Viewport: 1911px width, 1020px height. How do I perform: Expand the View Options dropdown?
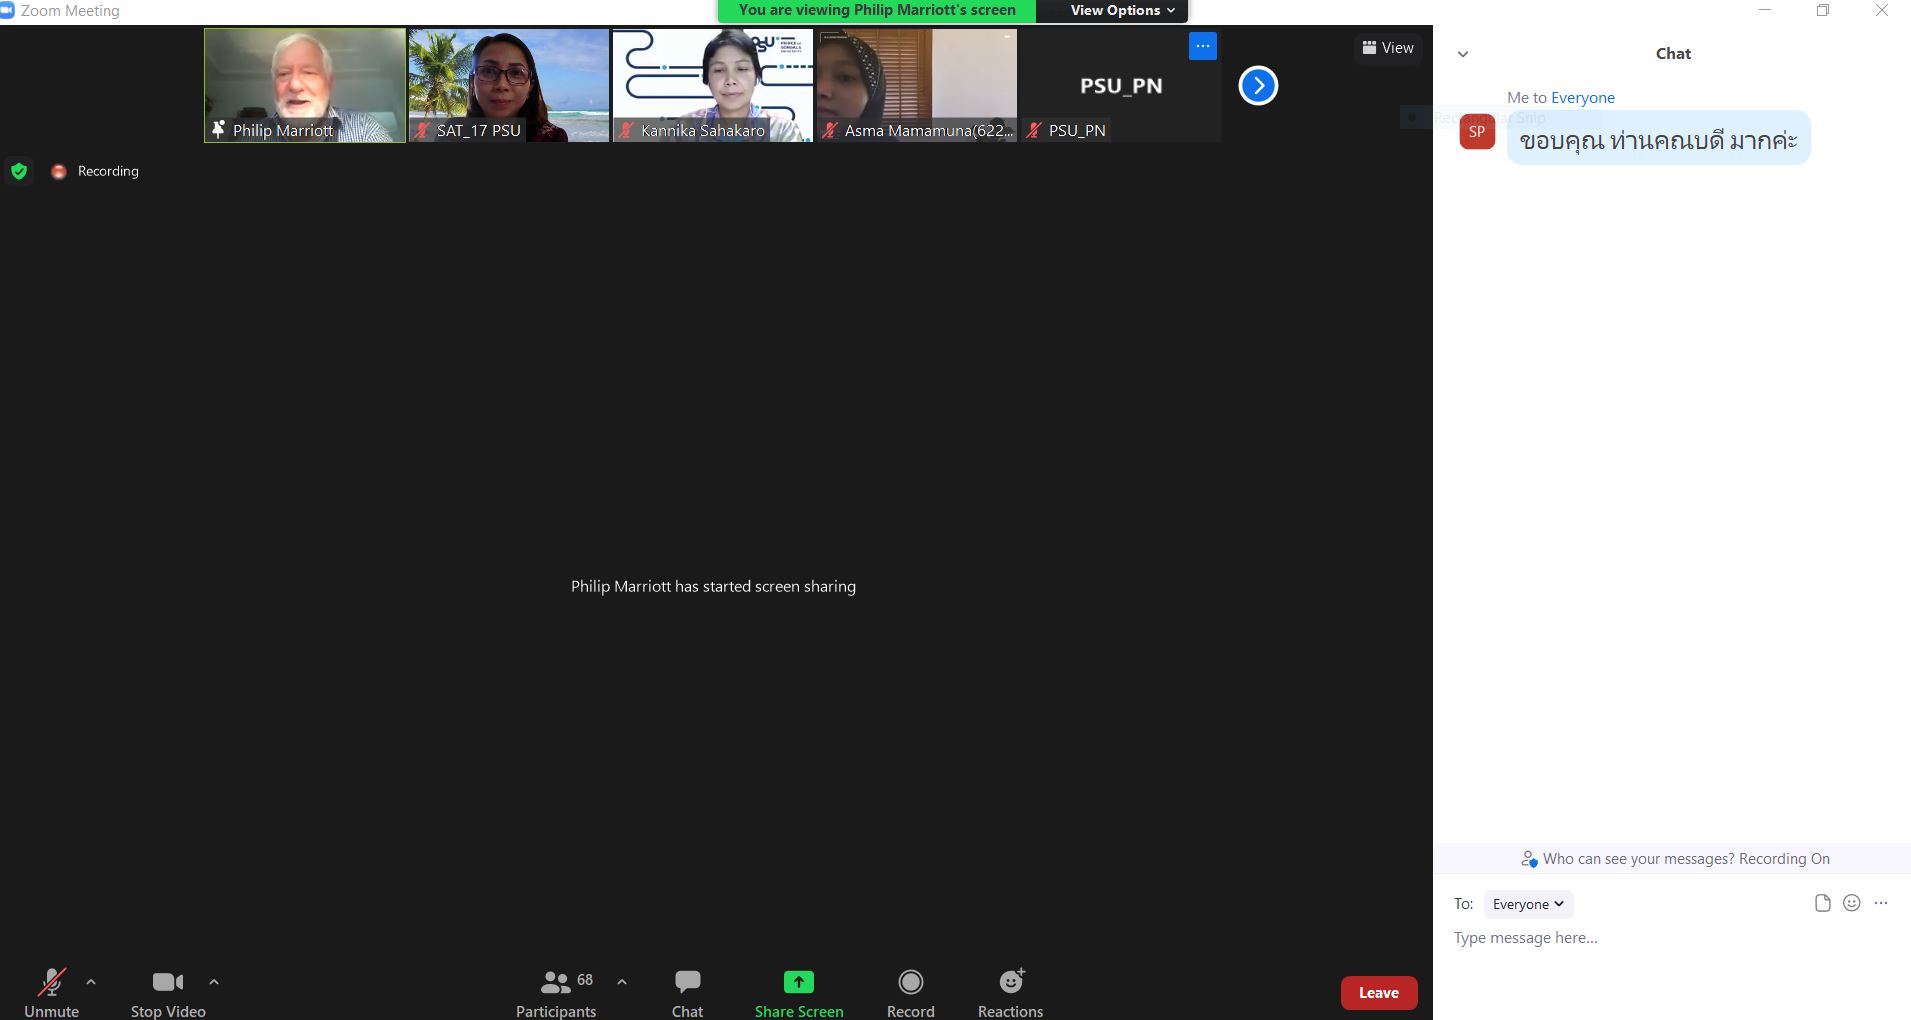point(1122,10)
